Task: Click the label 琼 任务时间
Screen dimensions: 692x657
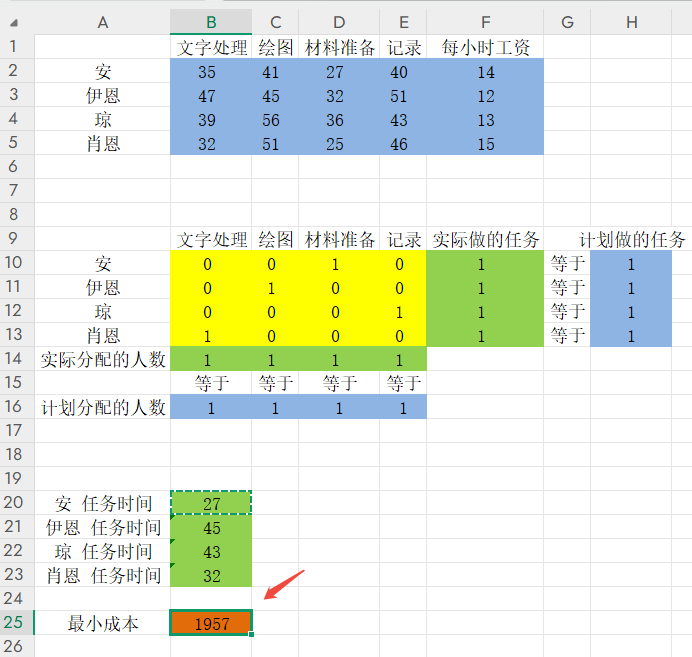Action: pyautogui.click(x=103, y=552)
